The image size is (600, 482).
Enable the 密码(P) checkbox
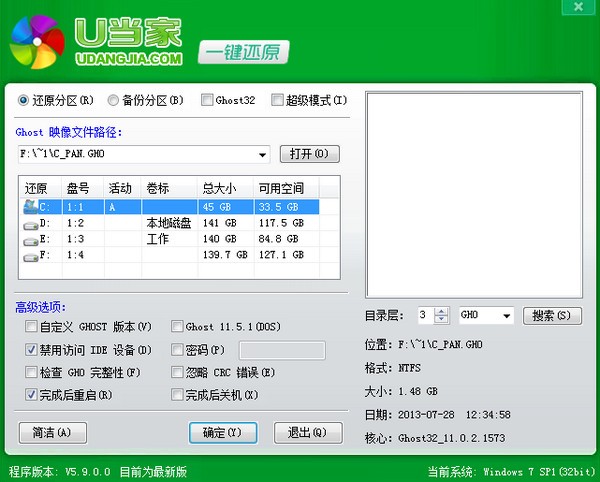(177, 349)
